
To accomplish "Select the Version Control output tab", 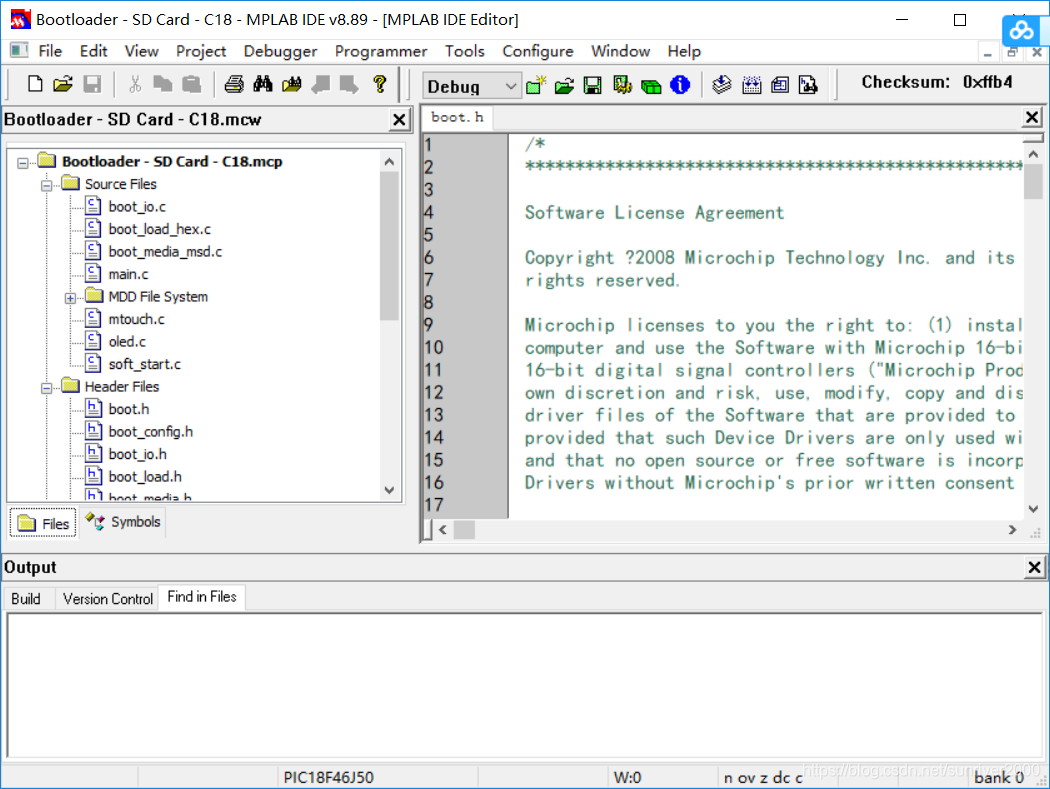I will coord(108,598).
